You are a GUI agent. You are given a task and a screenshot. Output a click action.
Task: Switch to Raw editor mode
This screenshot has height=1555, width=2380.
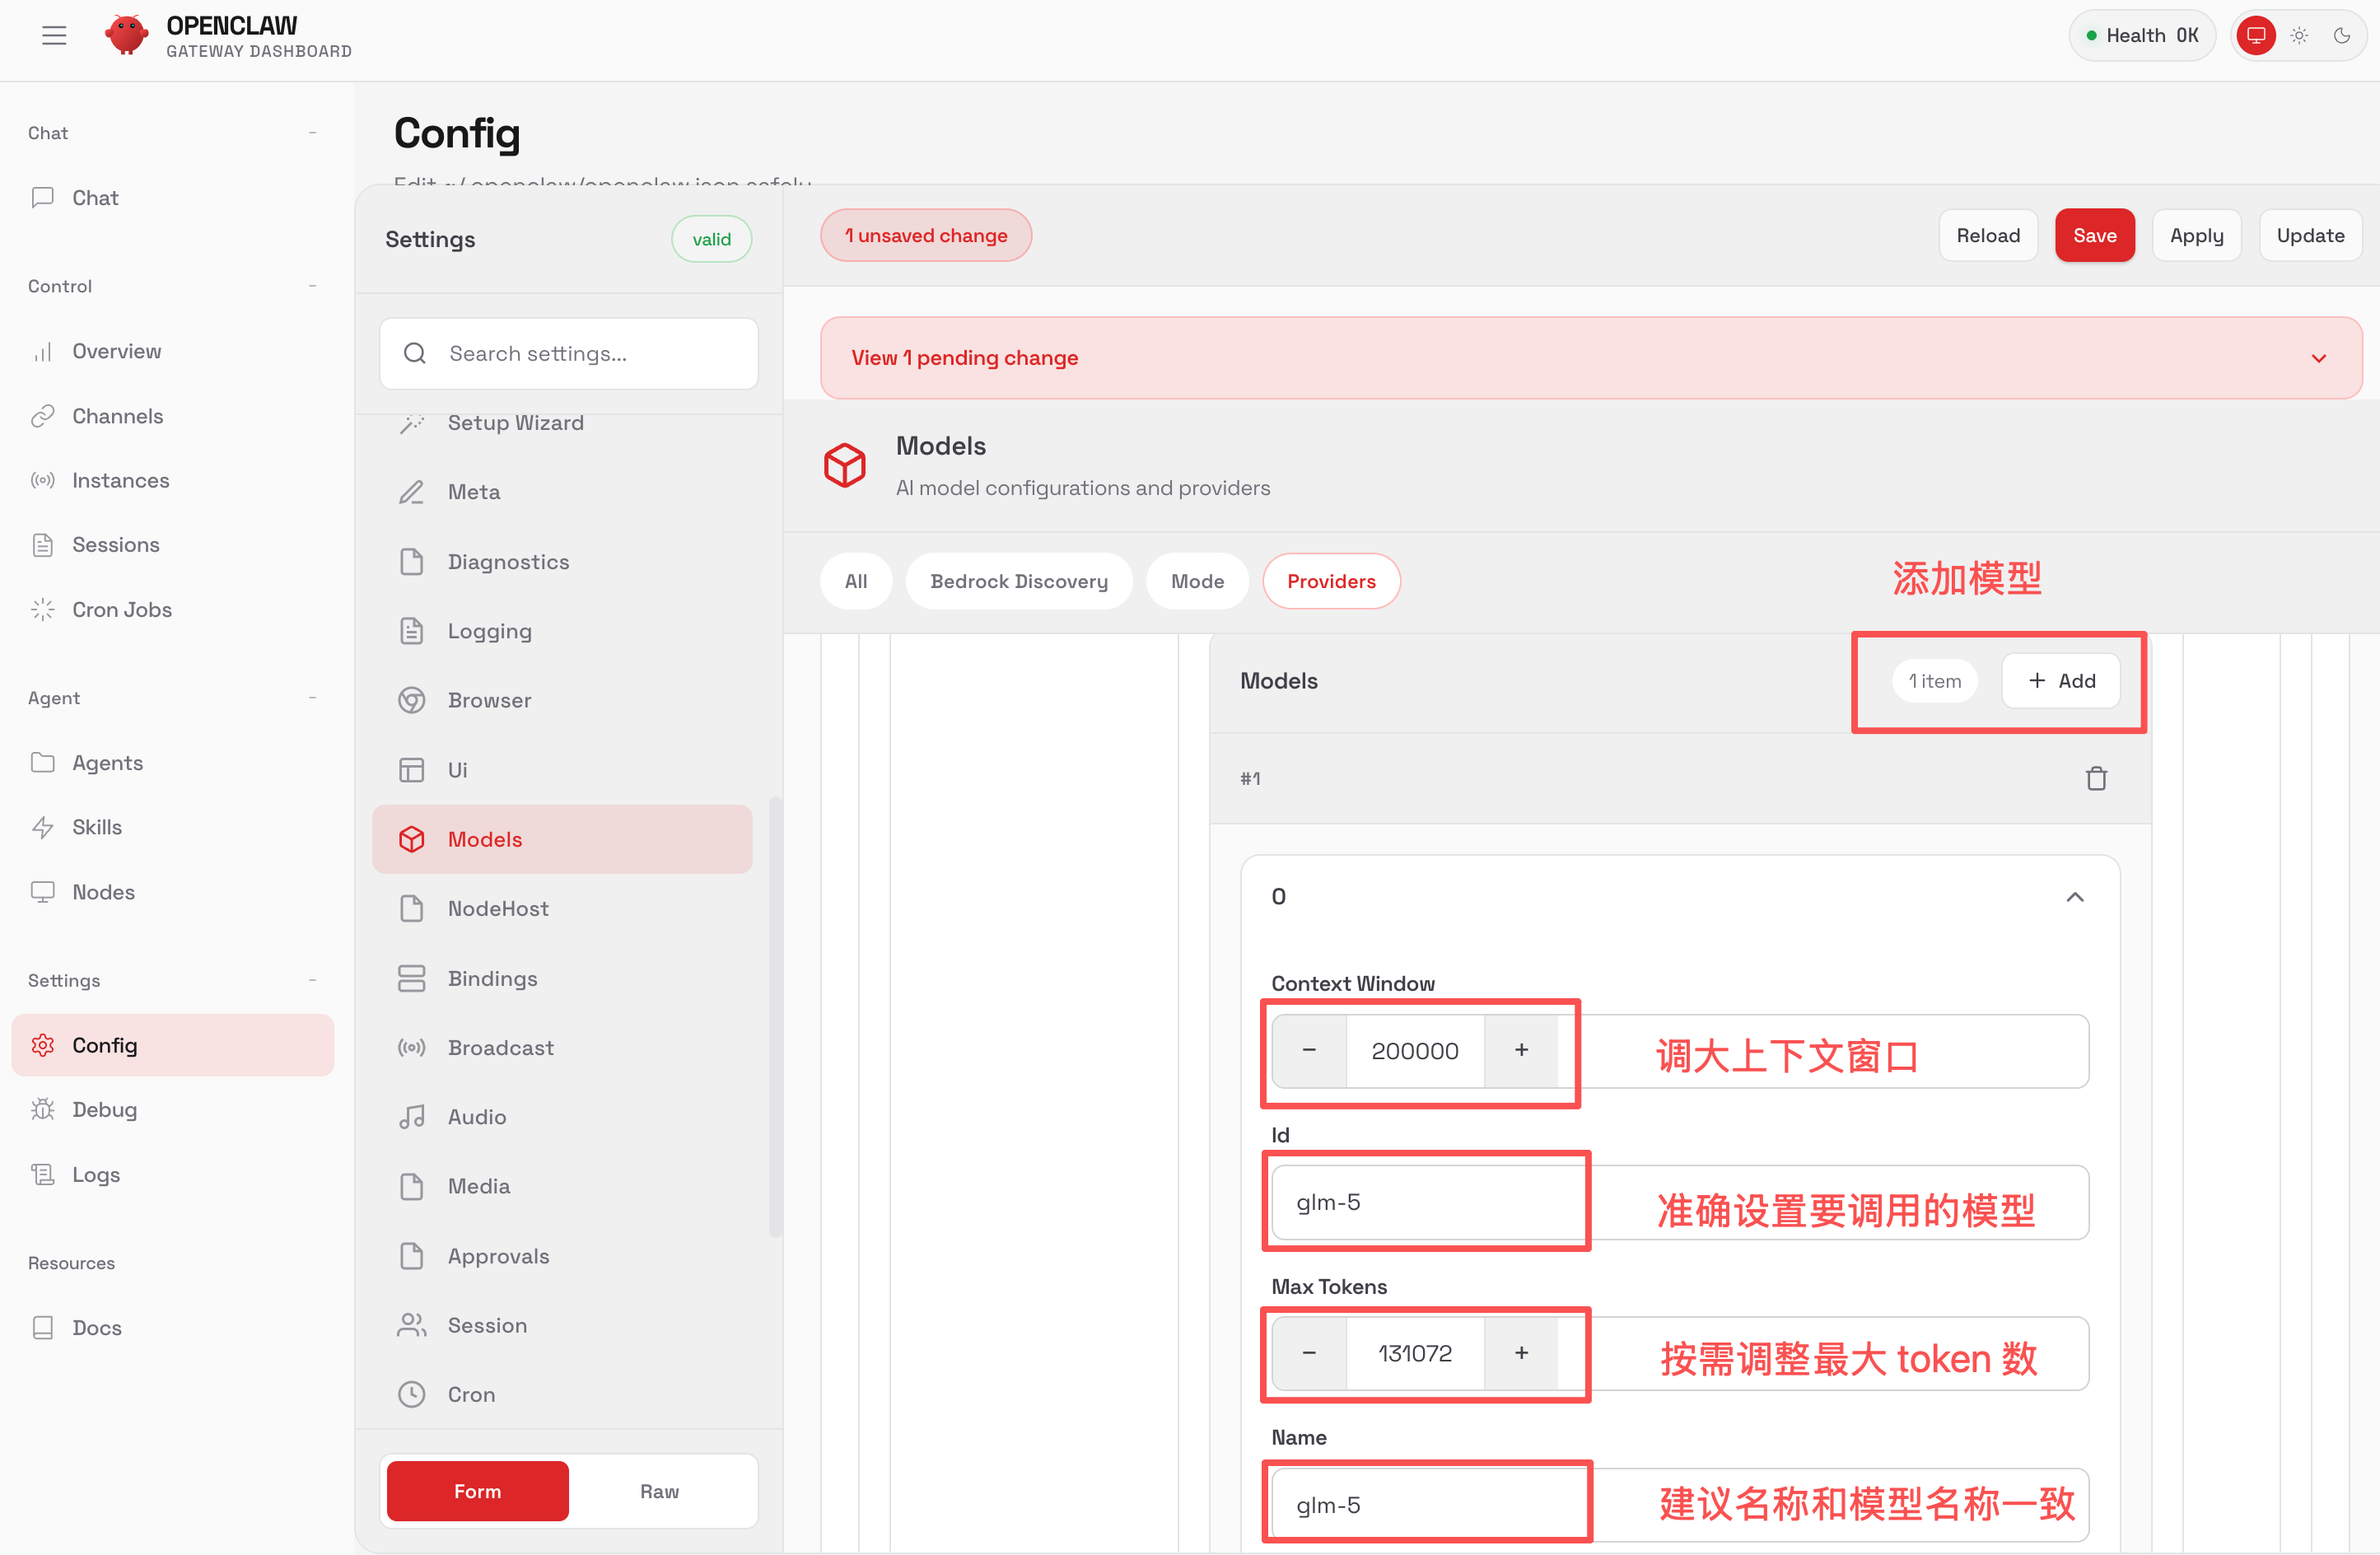(659, 1490)
